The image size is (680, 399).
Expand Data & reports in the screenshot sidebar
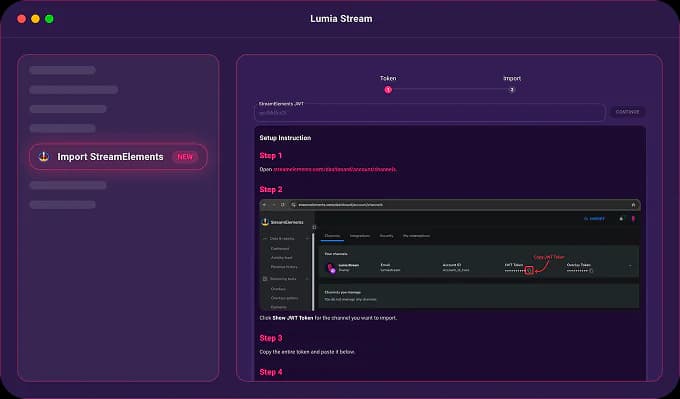(x=286, y=239)
